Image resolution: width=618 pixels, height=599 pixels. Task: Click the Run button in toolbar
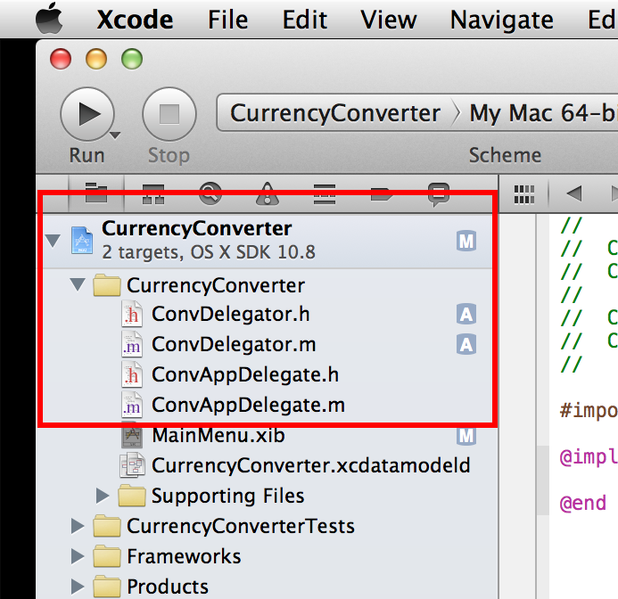click(x=87, y=115)
